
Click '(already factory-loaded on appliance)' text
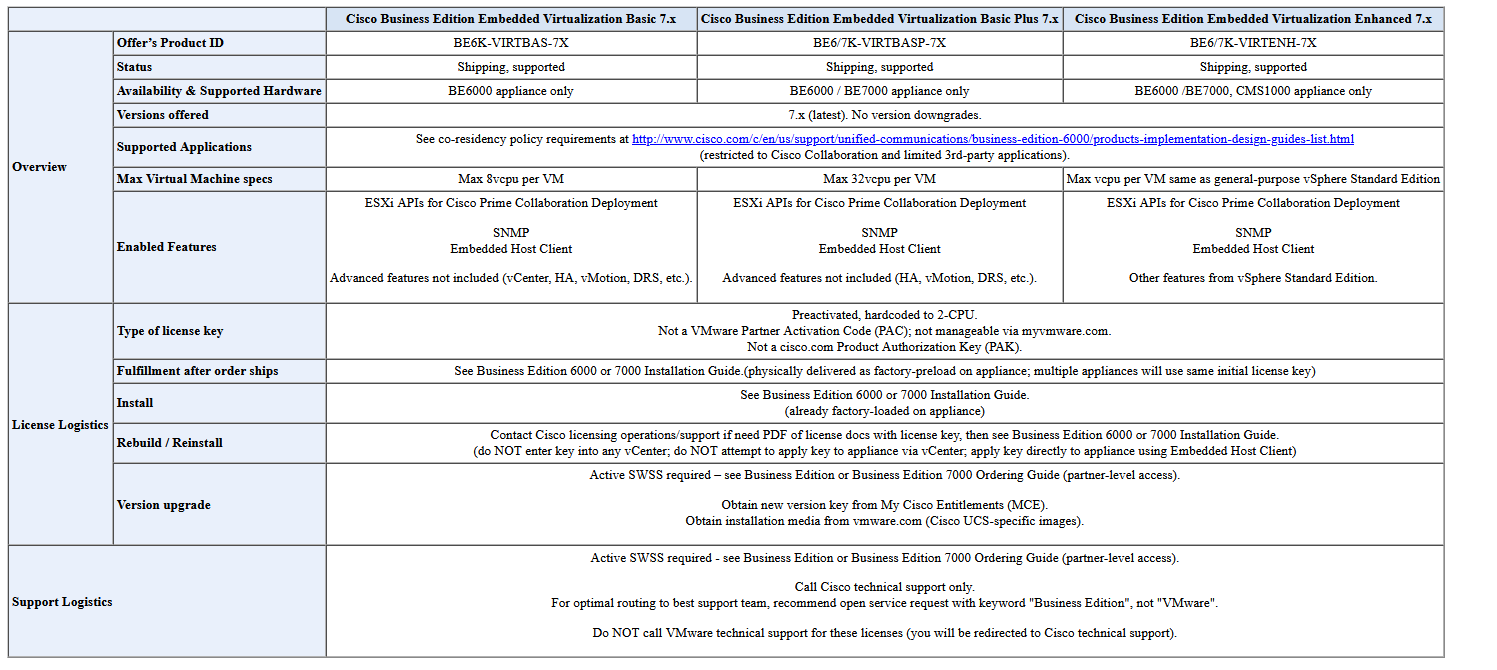coord(885,411)
